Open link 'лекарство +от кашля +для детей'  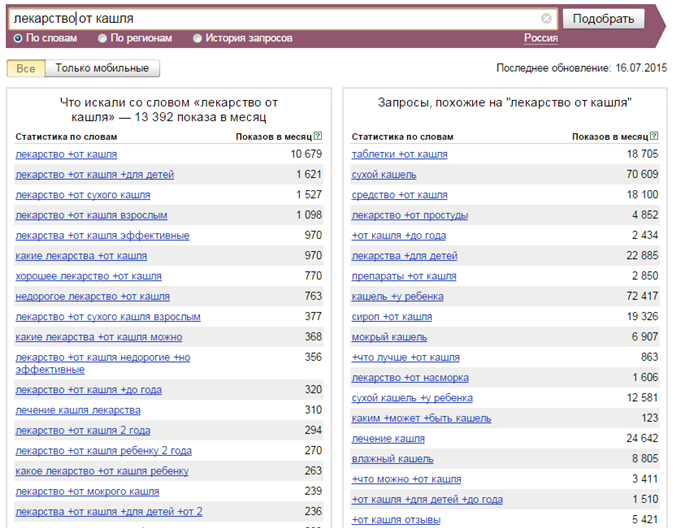pos(95,175)
